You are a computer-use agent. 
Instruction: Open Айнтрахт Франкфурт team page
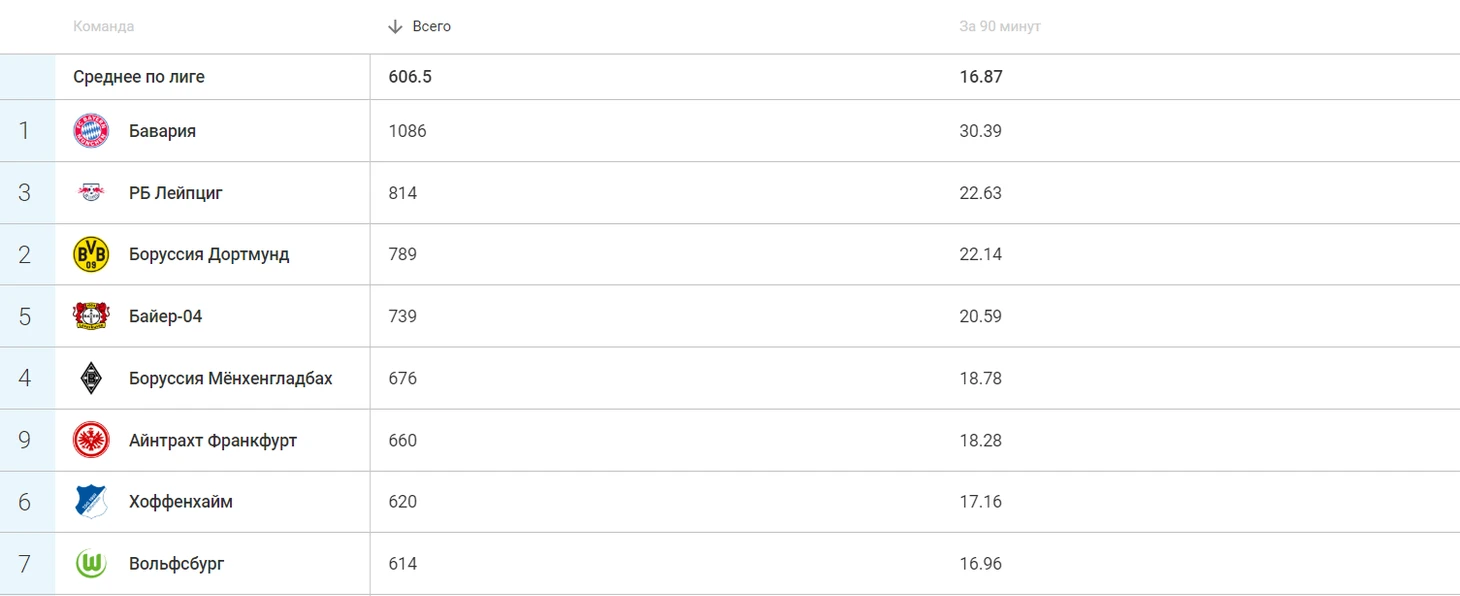point(212,440)
